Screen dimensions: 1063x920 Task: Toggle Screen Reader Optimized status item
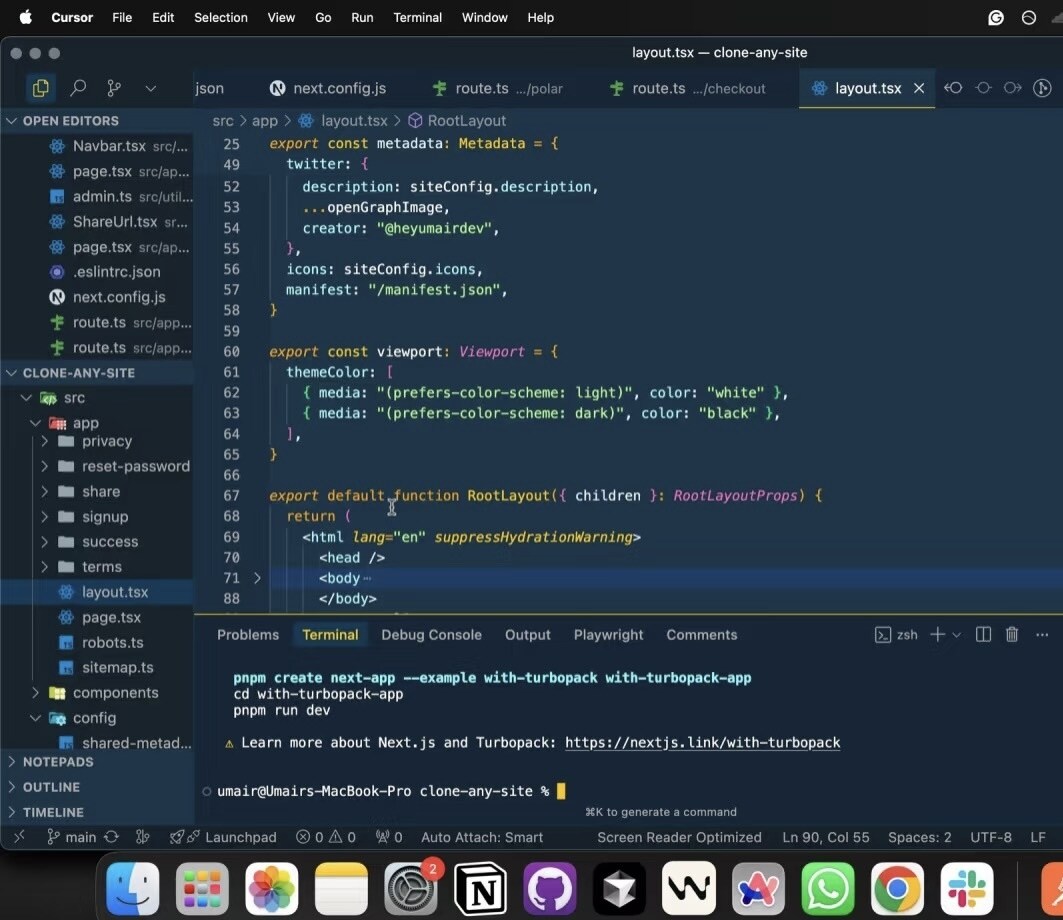(x=679, y=837)
